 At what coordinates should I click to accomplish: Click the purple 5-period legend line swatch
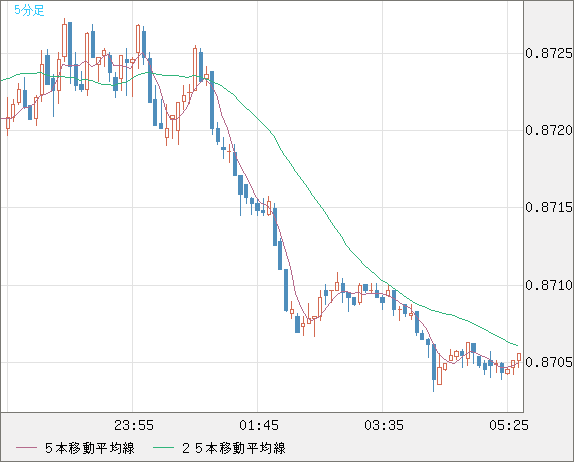(27, 448)
